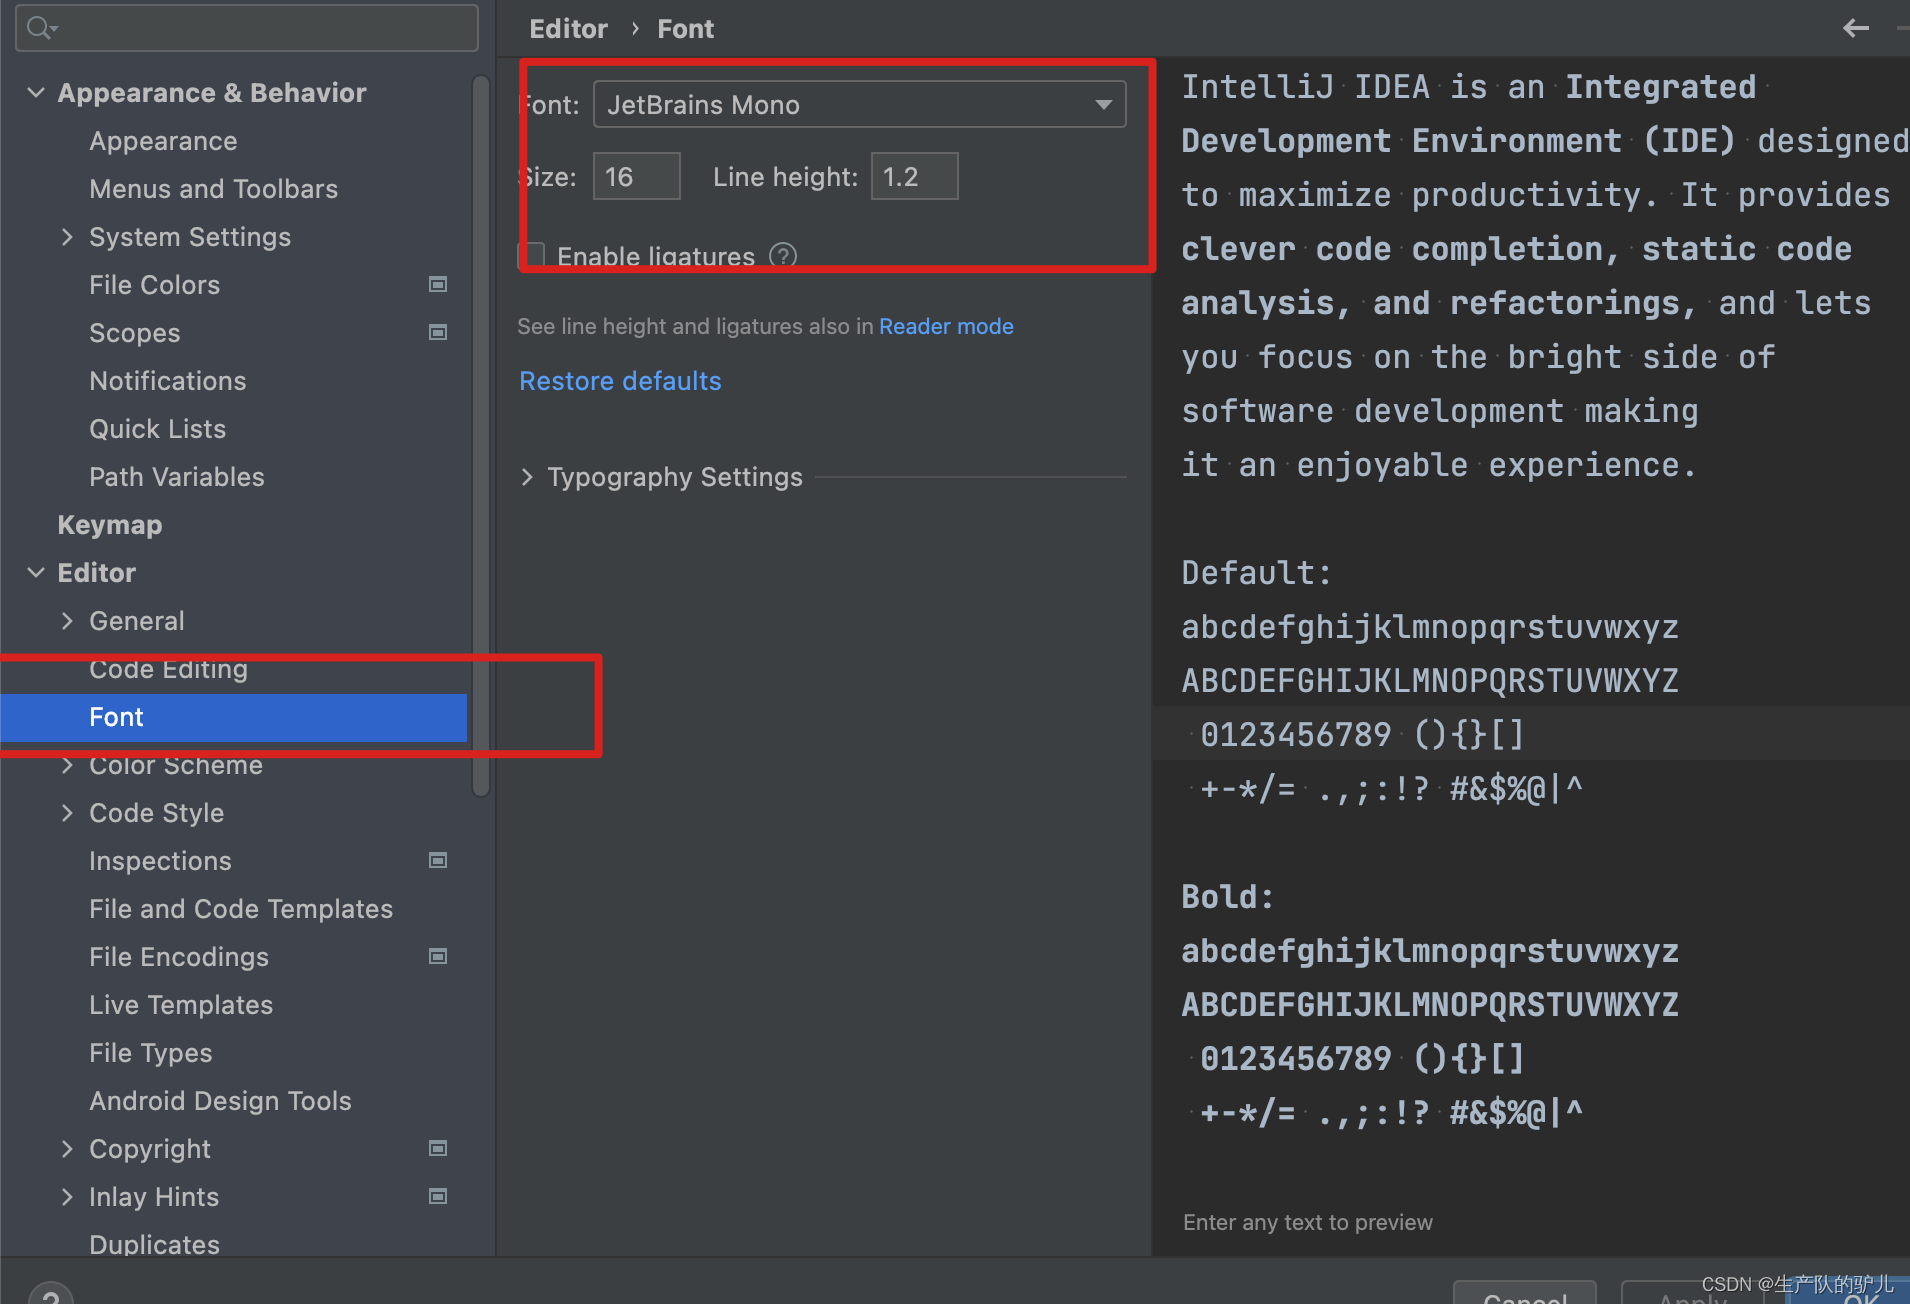
Task: Expand the Color Scheme node
Action: coord(67,765)
